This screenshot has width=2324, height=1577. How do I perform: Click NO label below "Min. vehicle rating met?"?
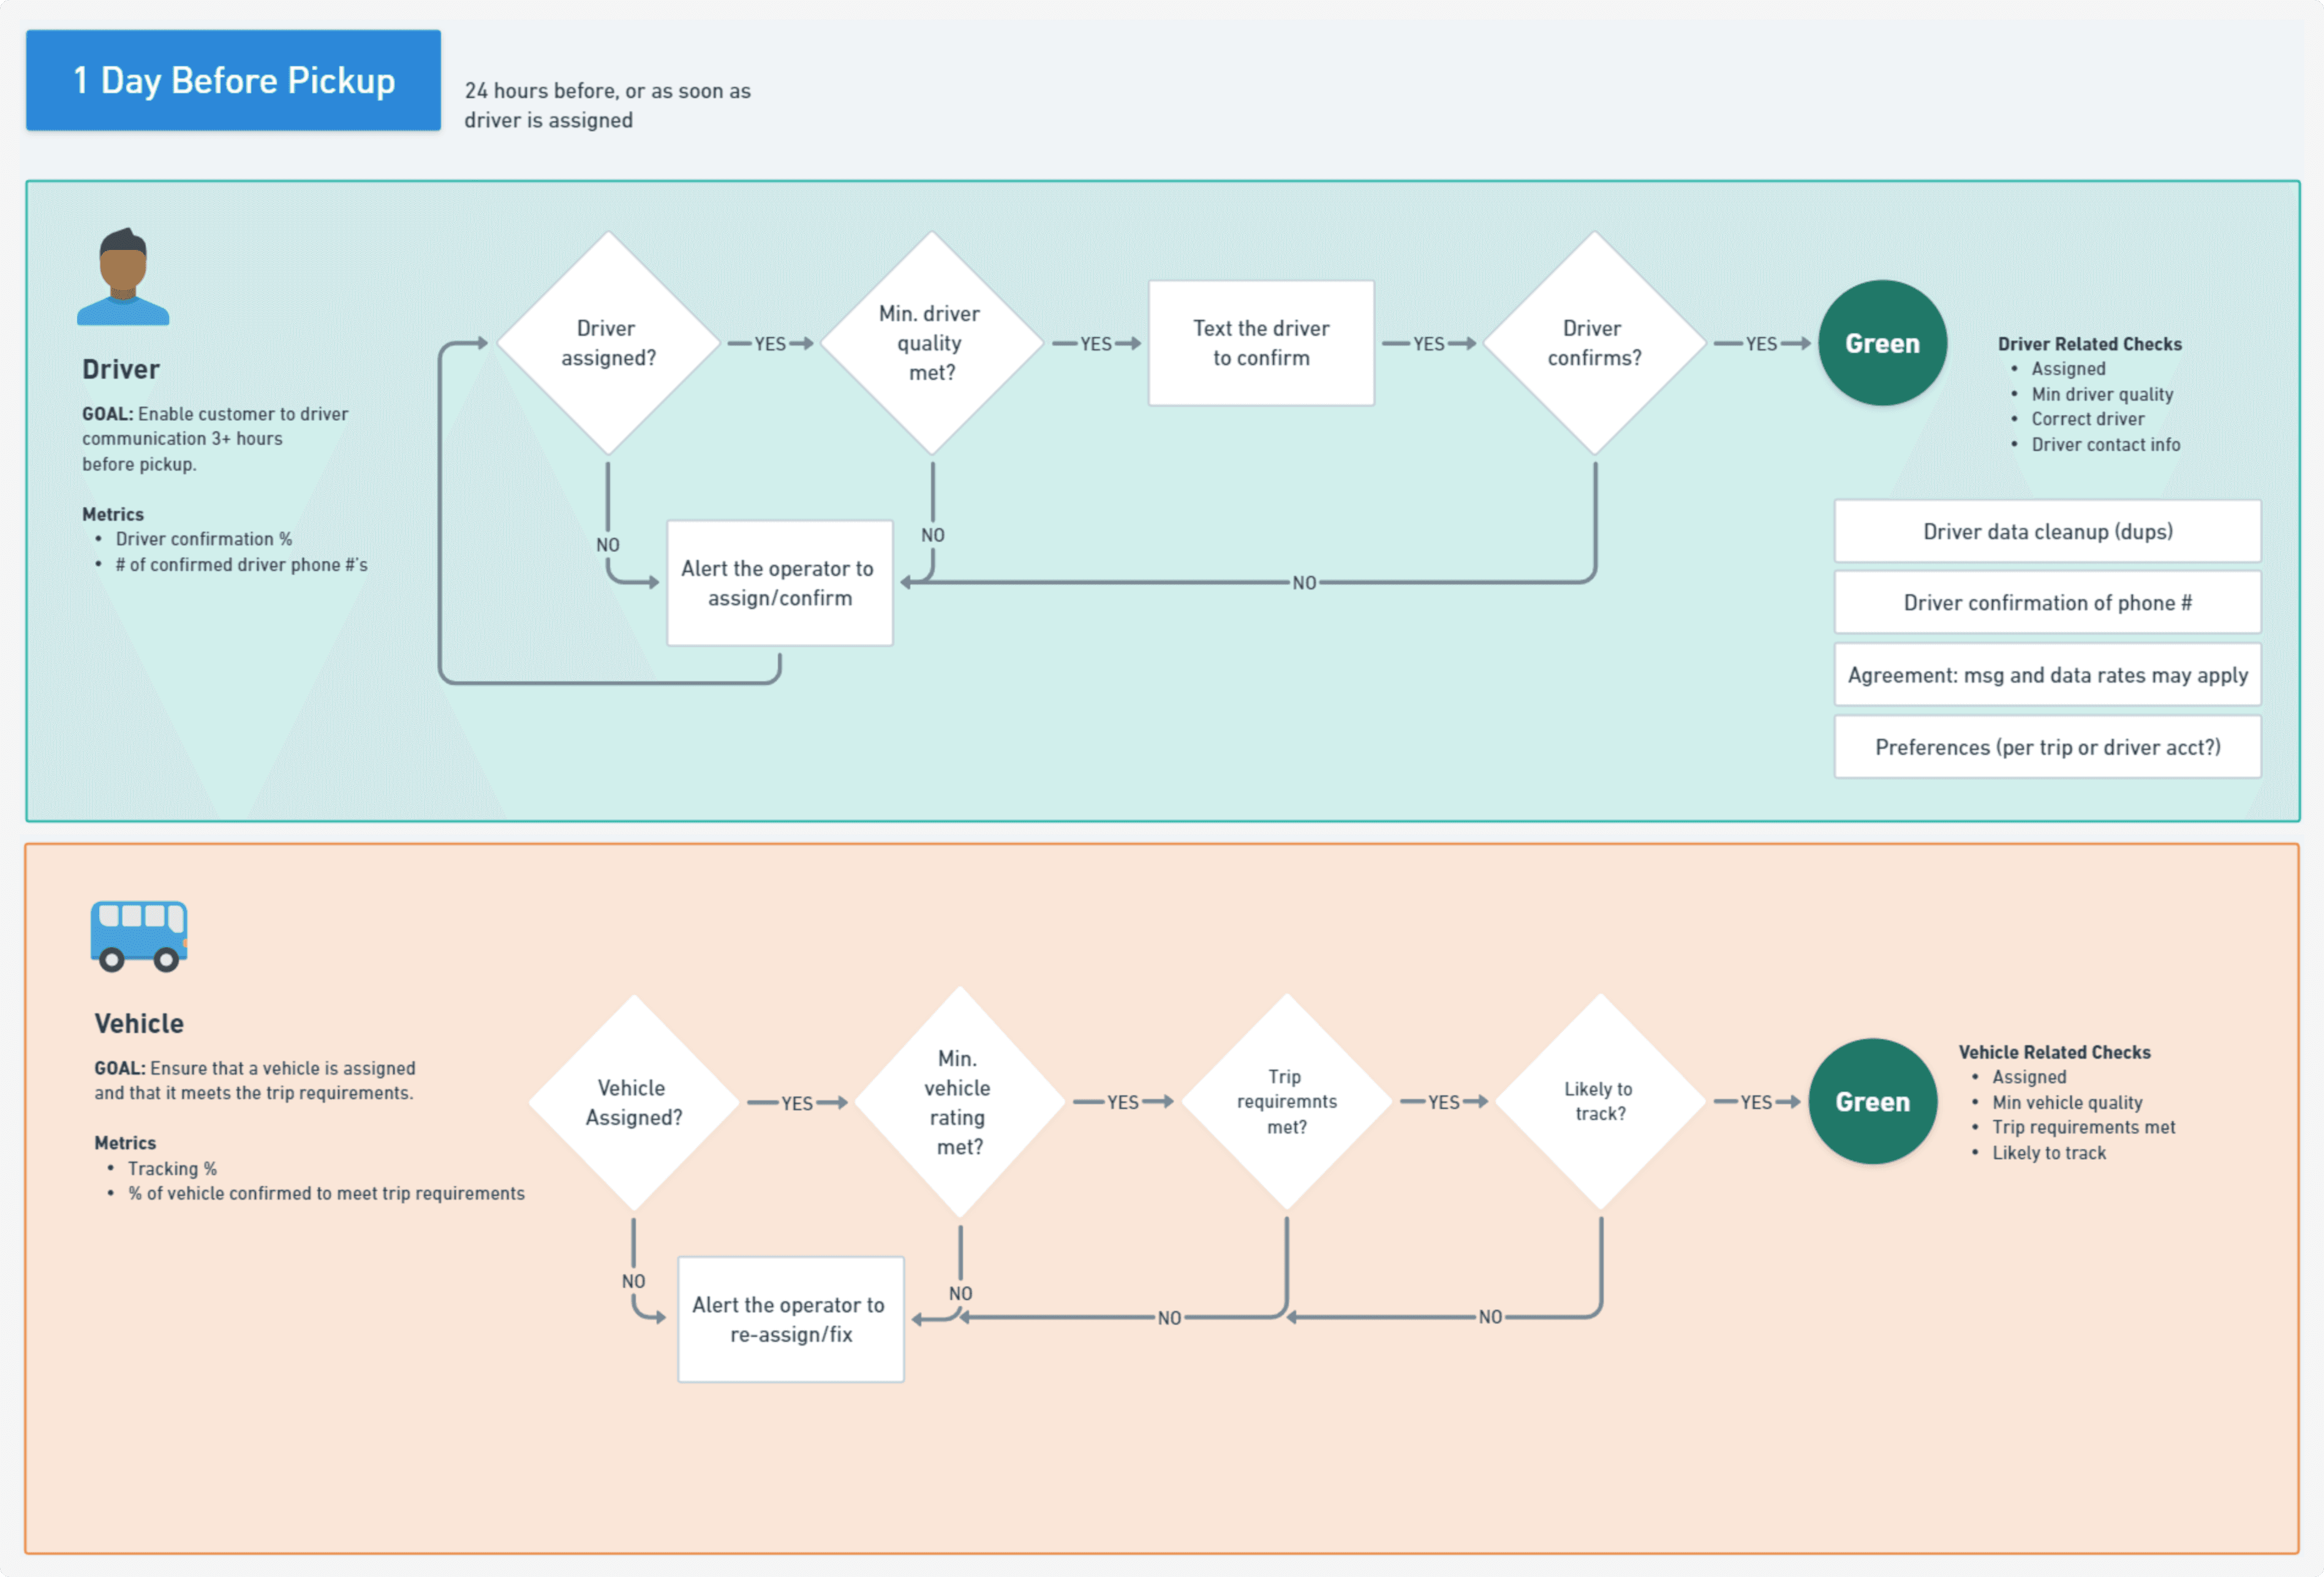click(961, 1294)
